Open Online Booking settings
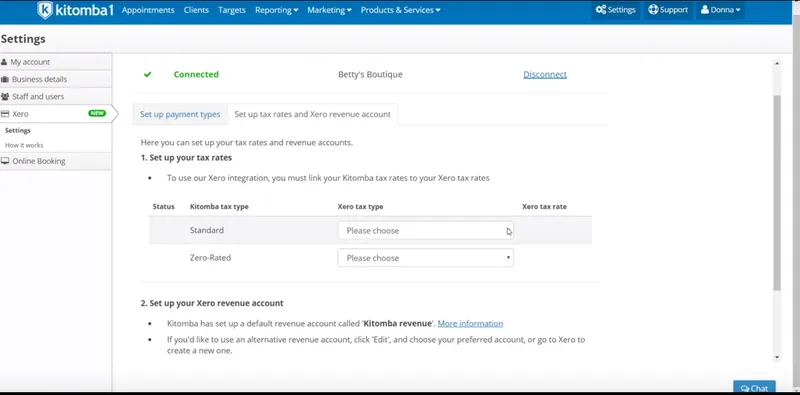 pyautogui.click(x=56, y=161)
